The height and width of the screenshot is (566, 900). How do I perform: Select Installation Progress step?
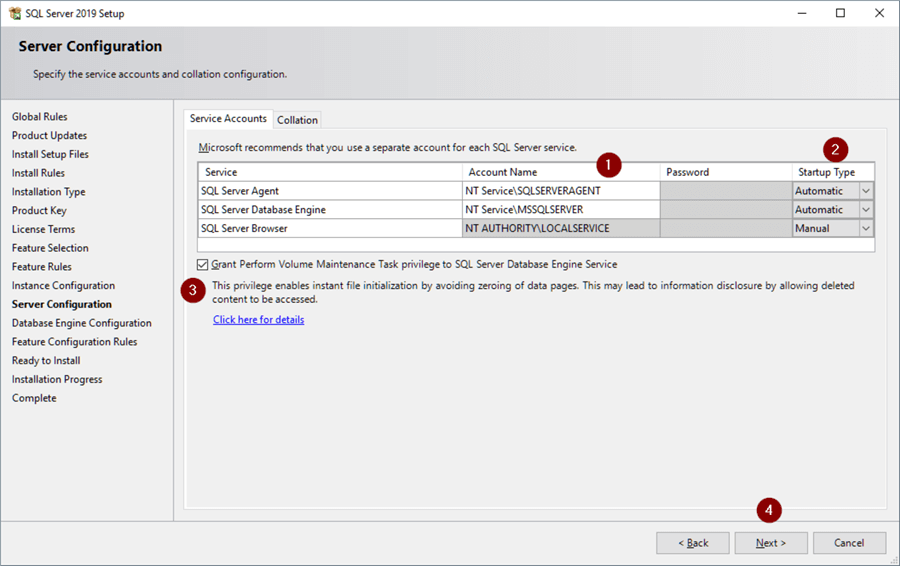[x=57, y=379]
